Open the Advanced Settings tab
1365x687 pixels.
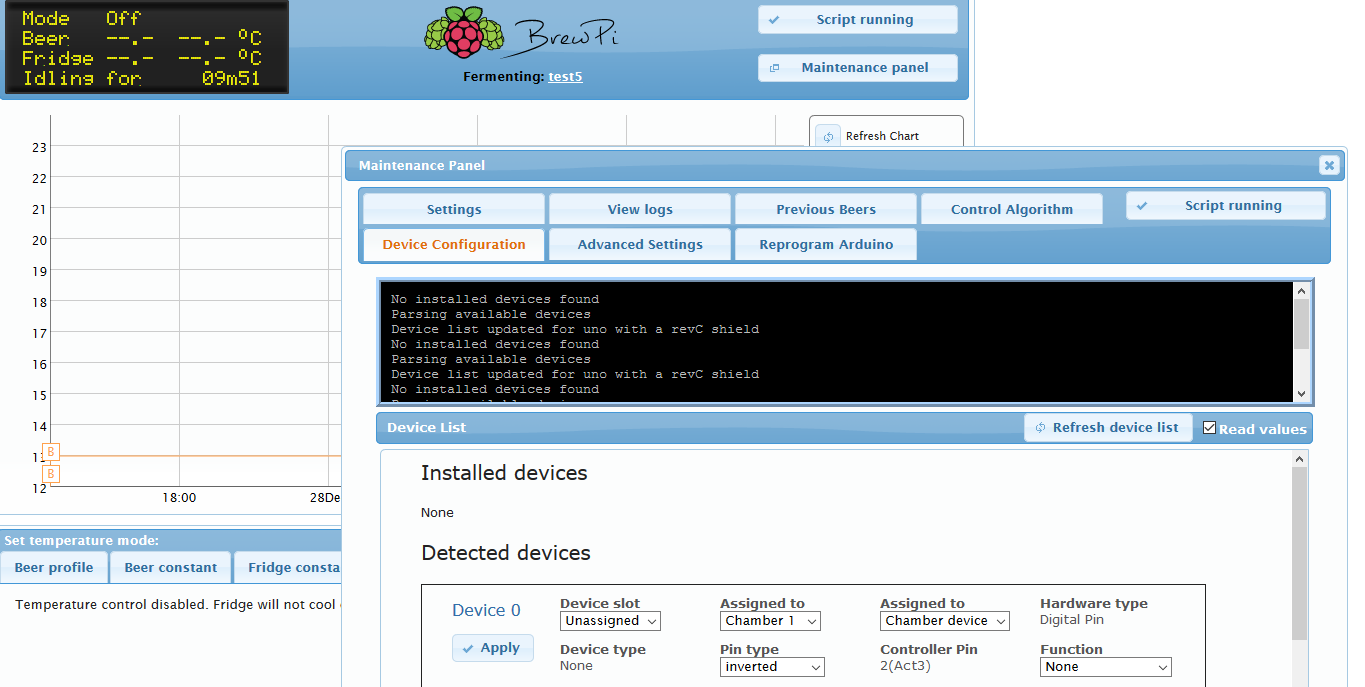click(640, 245)
